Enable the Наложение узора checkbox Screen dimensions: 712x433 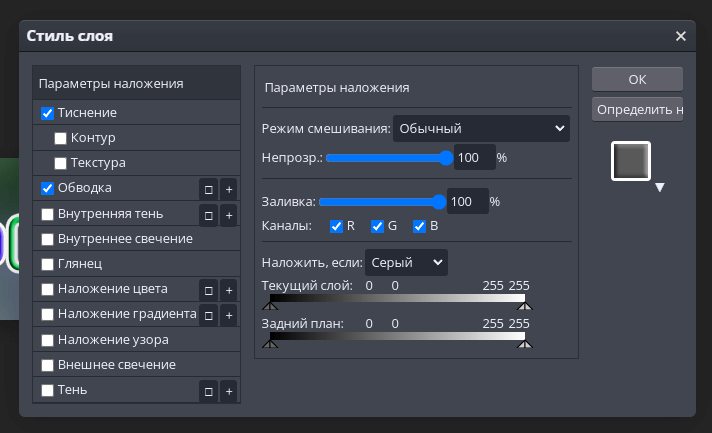[47, 340]
